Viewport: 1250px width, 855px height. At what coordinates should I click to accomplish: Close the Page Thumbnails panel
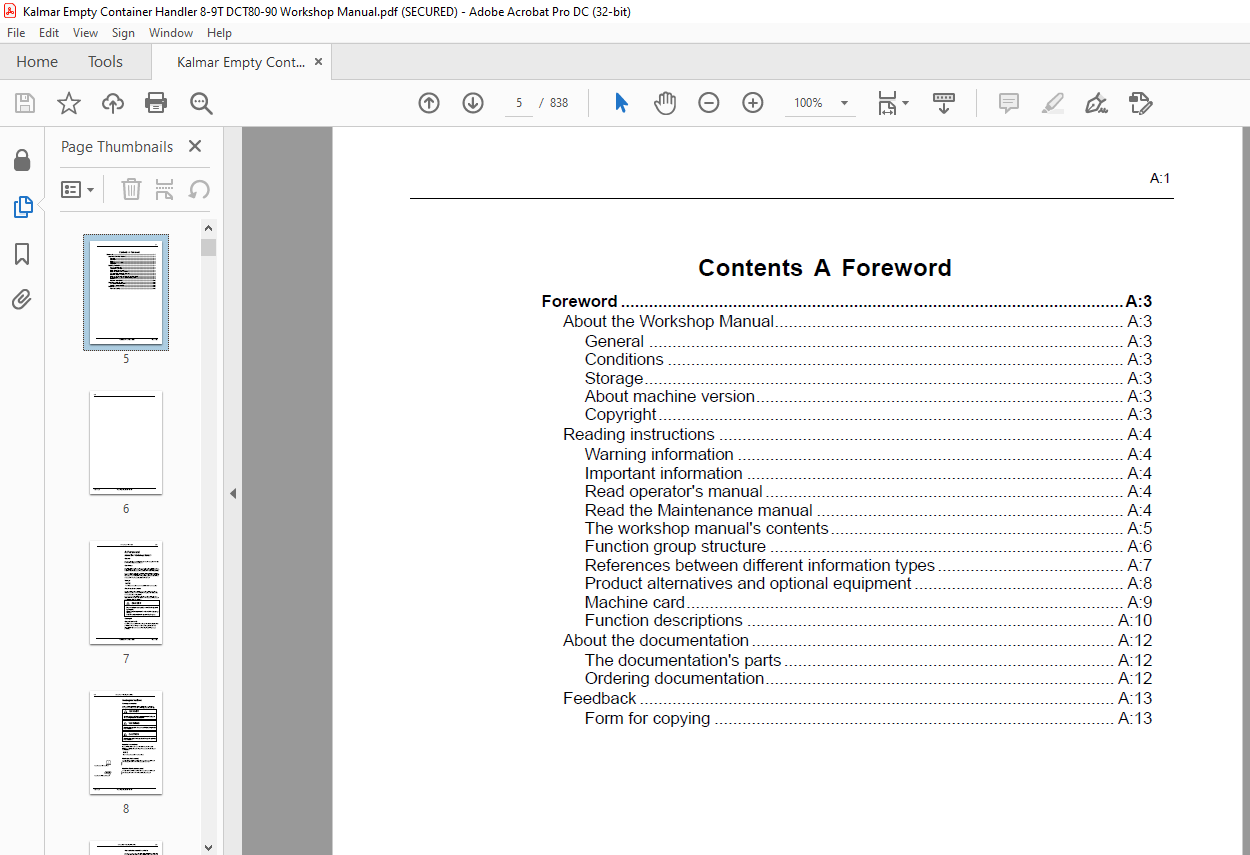tap(195, 146)
